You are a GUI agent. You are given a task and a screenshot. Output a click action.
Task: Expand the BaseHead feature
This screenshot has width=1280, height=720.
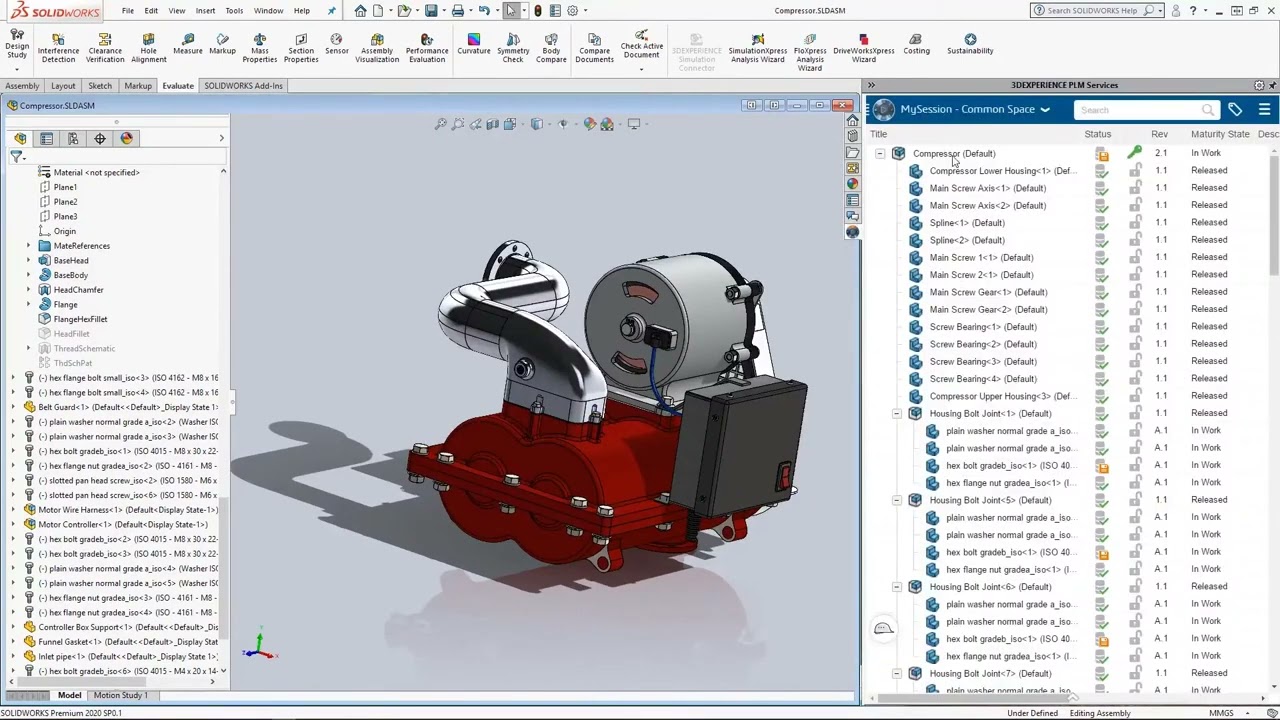point(29,260)
